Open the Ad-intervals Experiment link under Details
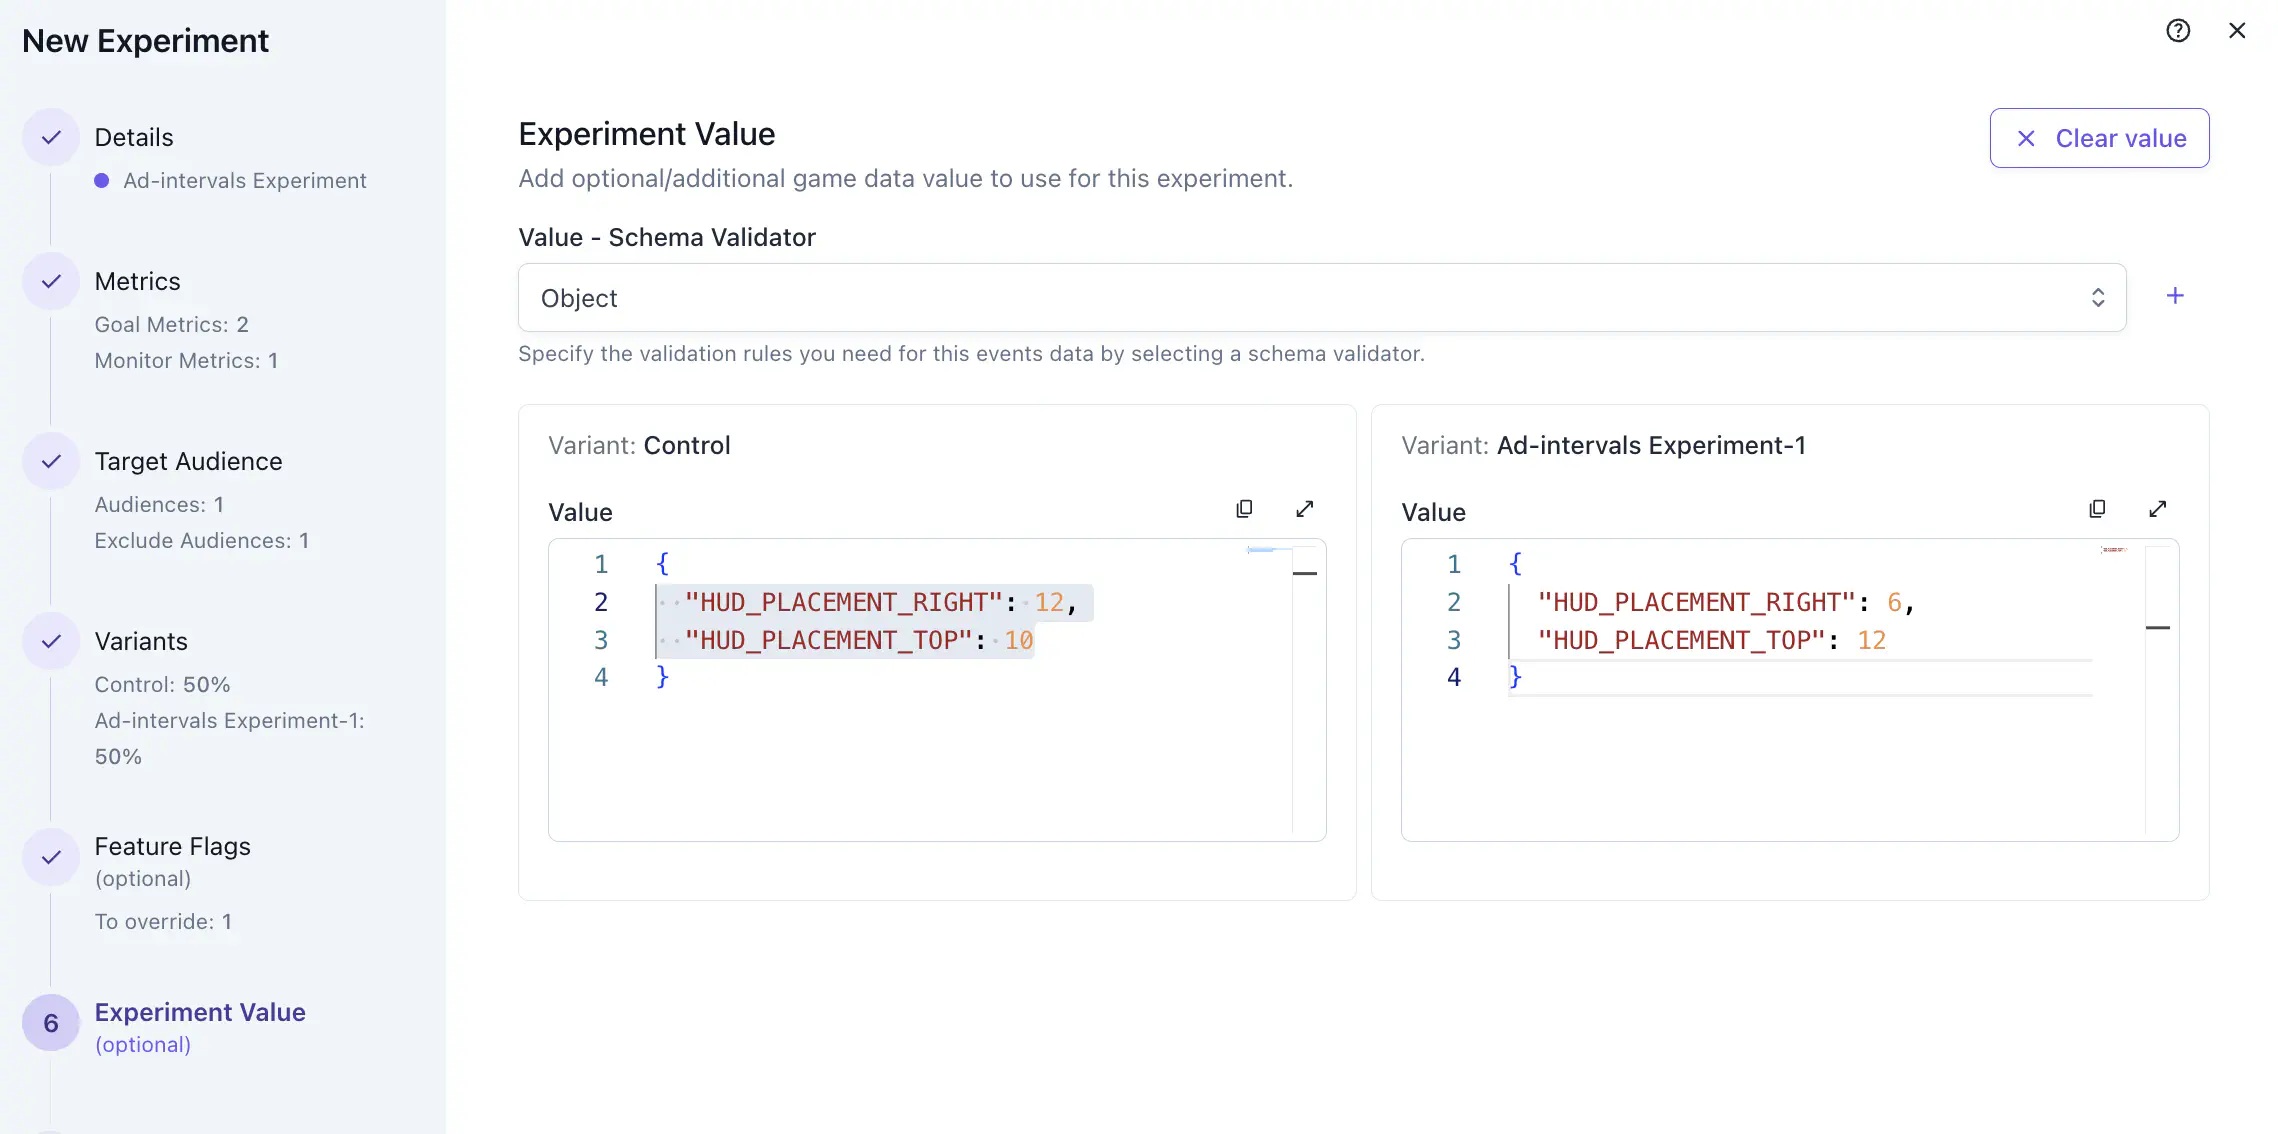Image resolution: width=2278 pixels, height=1134 pixels. coord(244,180)
